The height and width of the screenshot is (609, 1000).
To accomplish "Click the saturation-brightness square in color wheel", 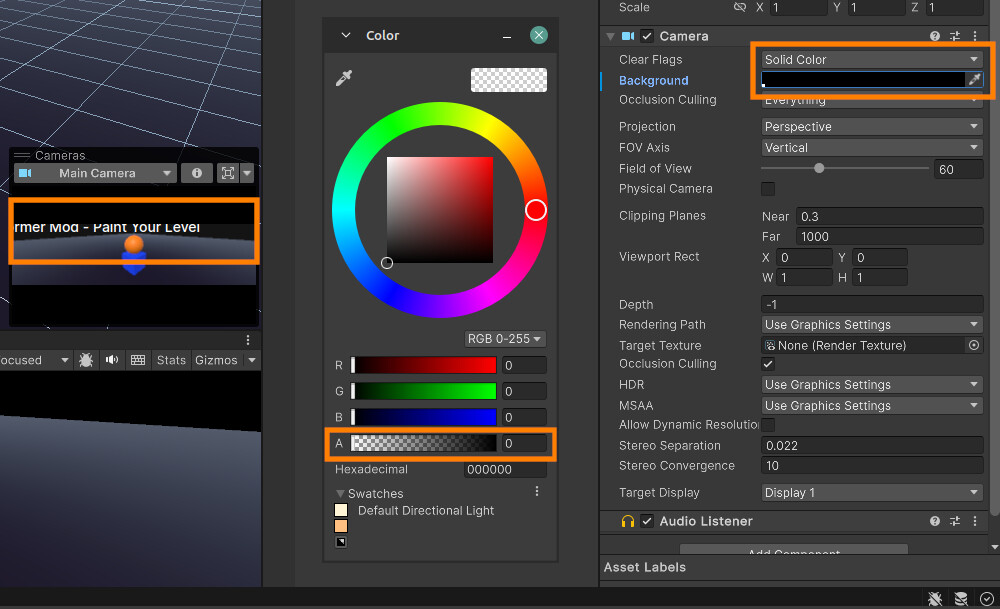I will (x=440, y=210).
